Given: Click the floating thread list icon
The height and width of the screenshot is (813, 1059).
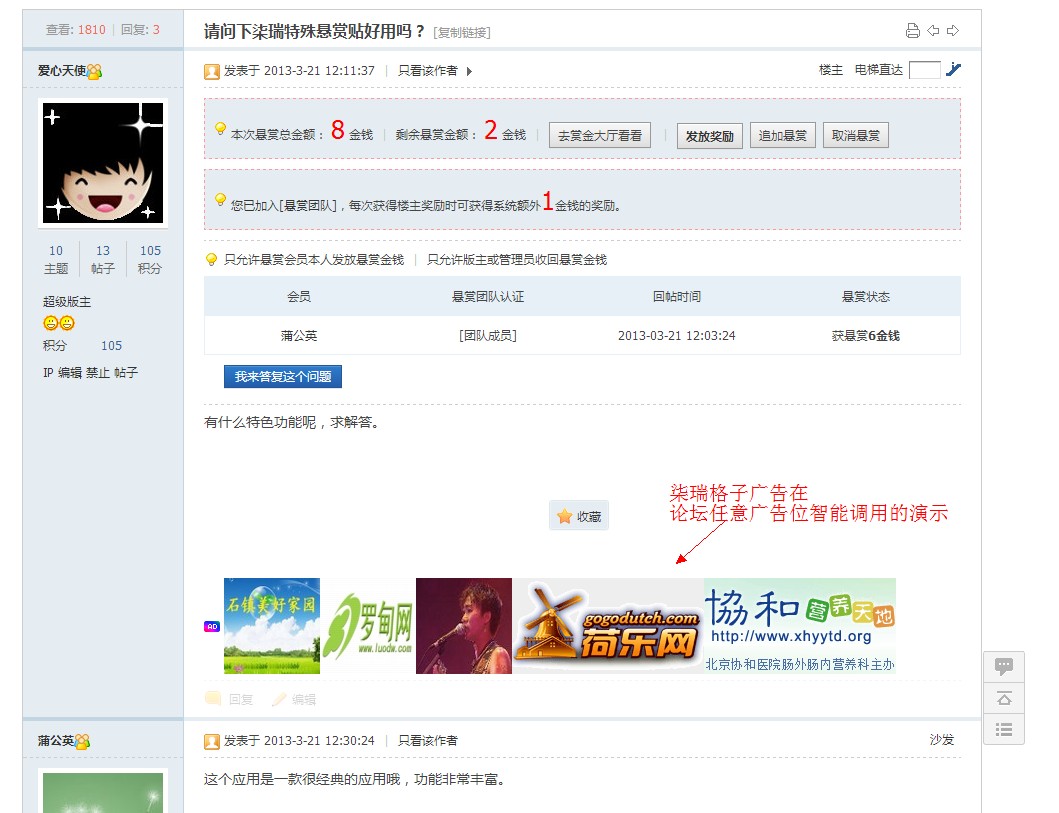Looking at the screenshot, I should coord(1004,729).
